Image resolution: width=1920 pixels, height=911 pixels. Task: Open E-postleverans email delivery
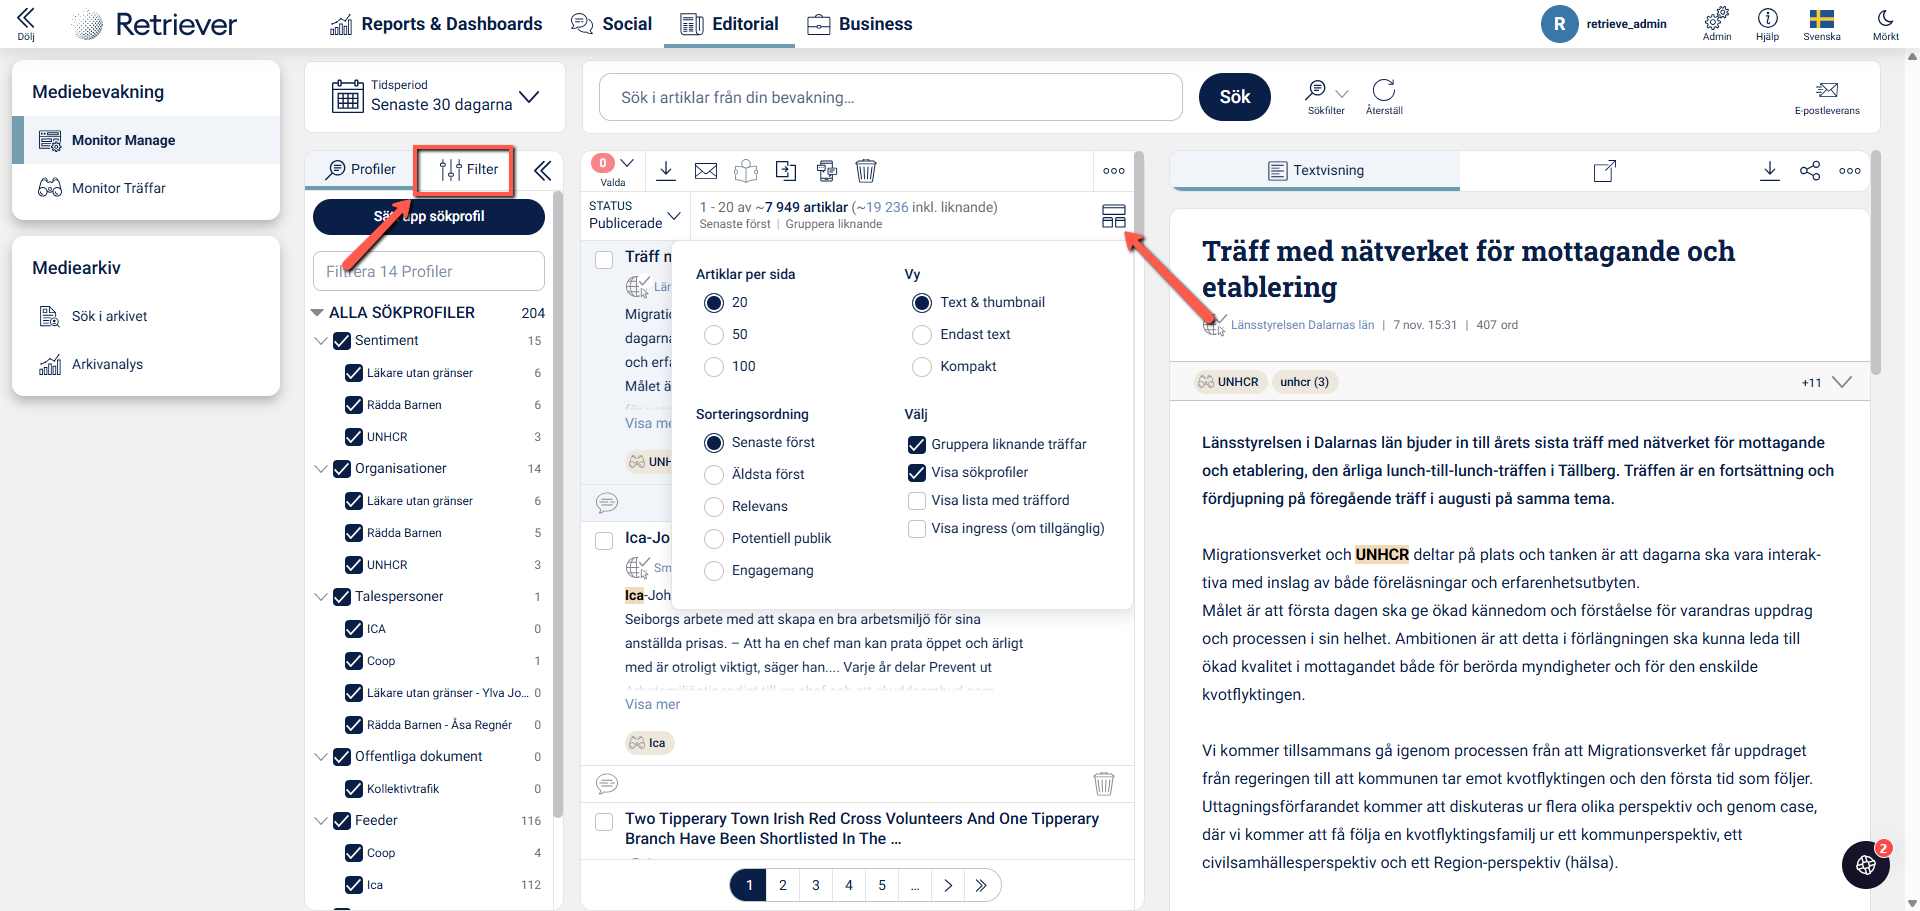(1827, 97)
